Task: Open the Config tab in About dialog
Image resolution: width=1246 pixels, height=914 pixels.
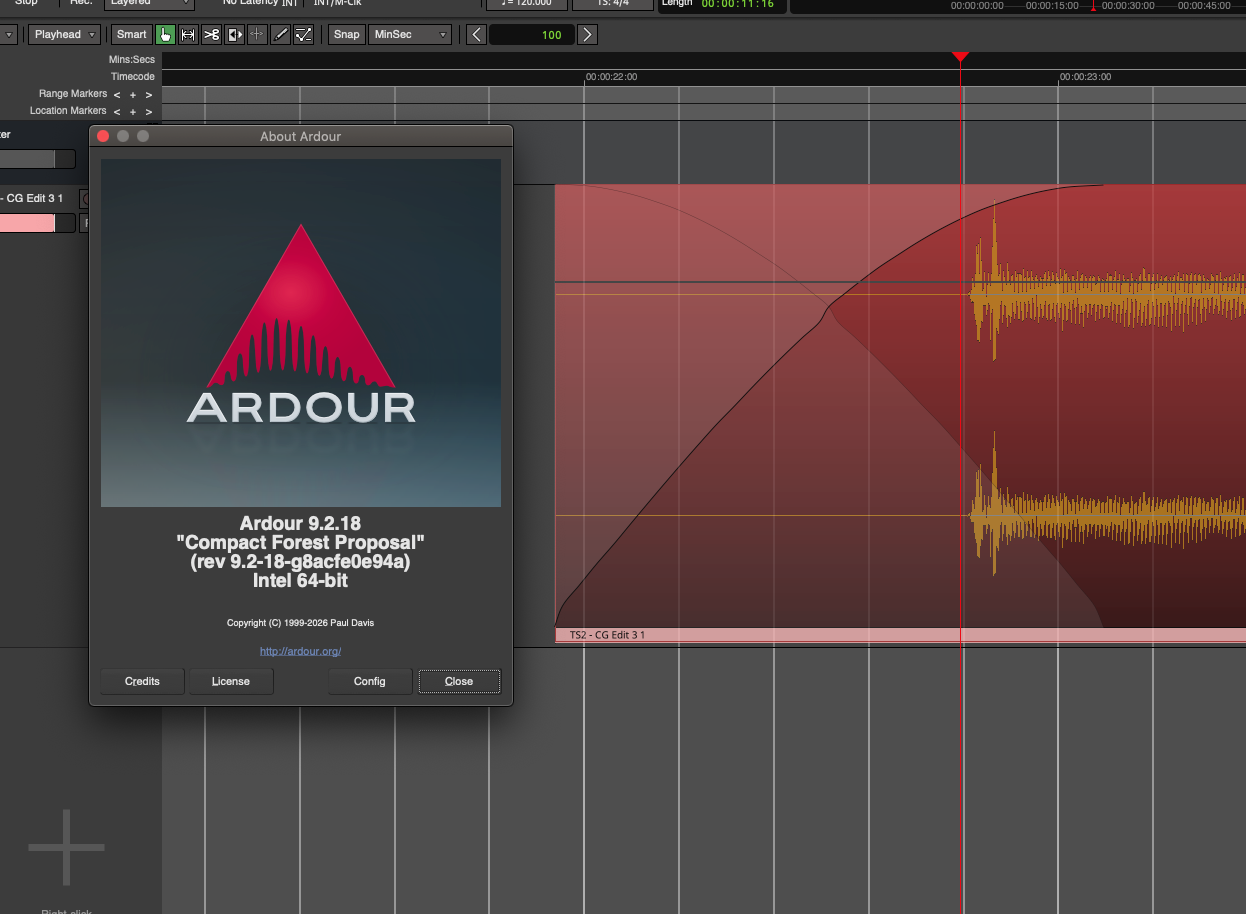Action: pos(369,681)
